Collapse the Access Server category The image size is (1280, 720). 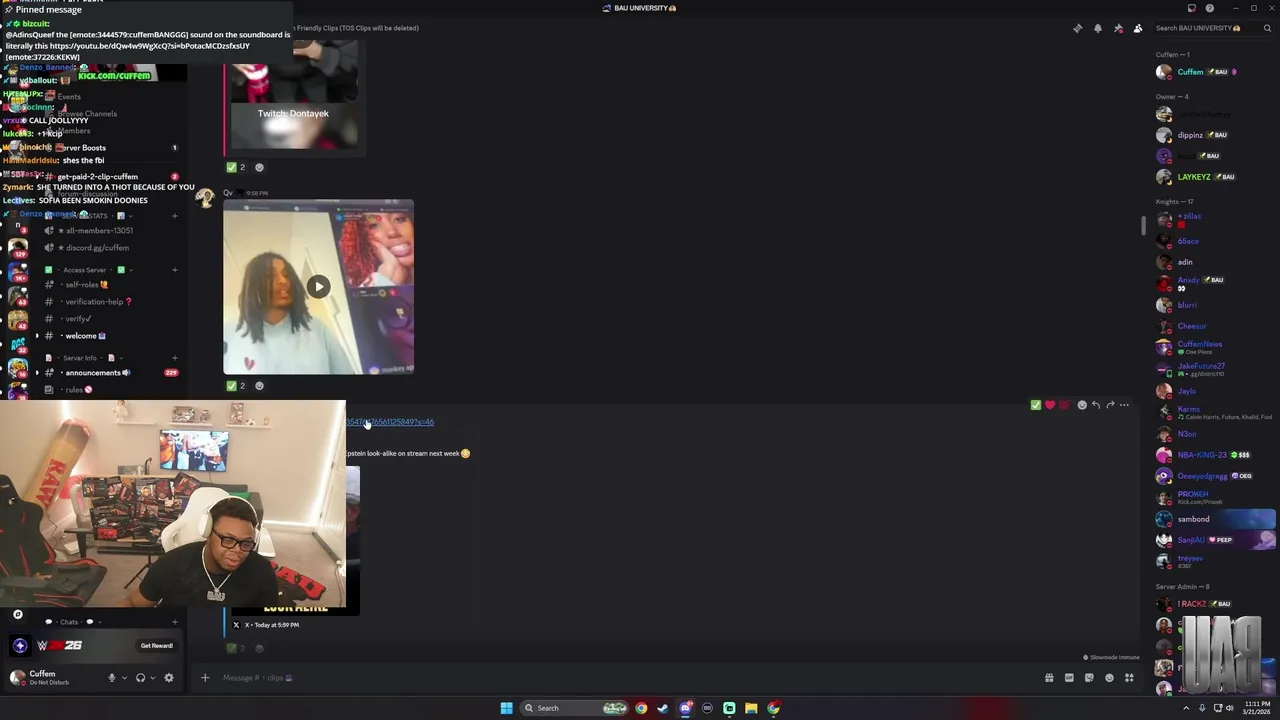click(x=84, y=270)
